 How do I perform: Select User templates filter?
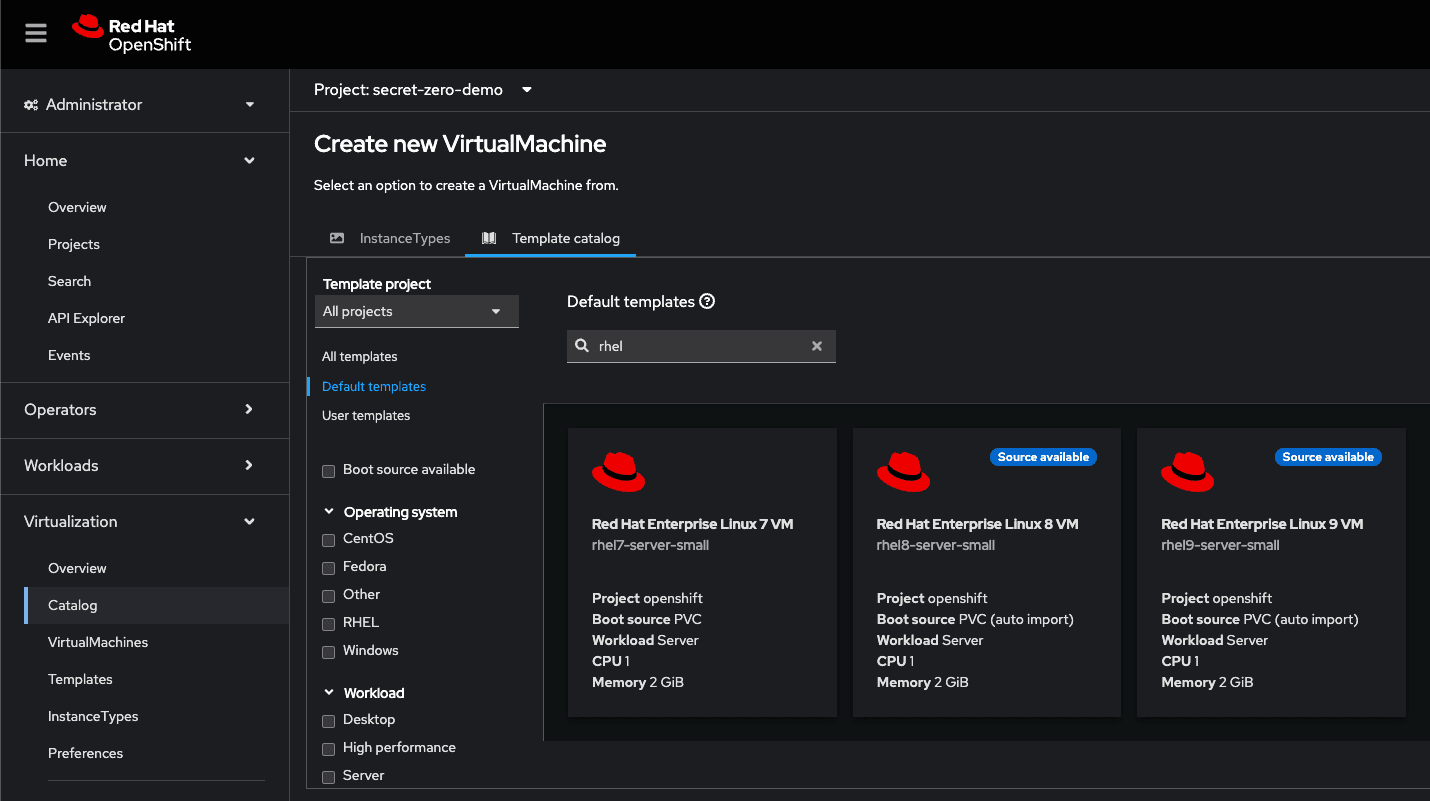point(366,415)
